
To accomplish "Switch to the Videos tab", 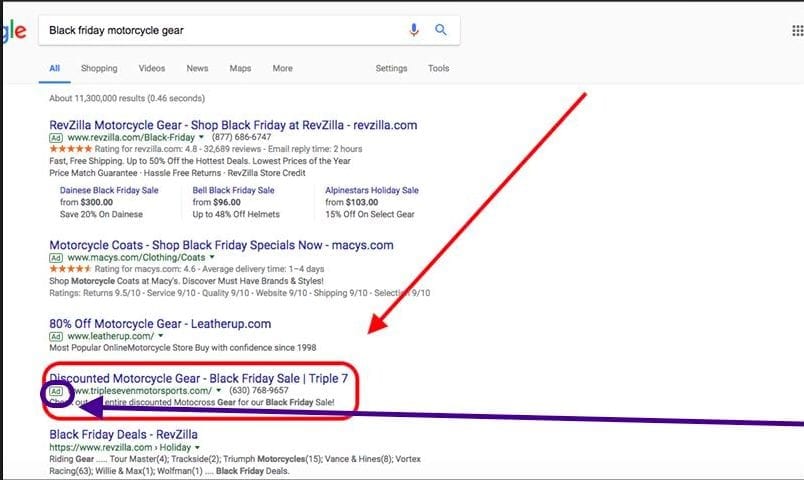I will click(x=152, y=68).
